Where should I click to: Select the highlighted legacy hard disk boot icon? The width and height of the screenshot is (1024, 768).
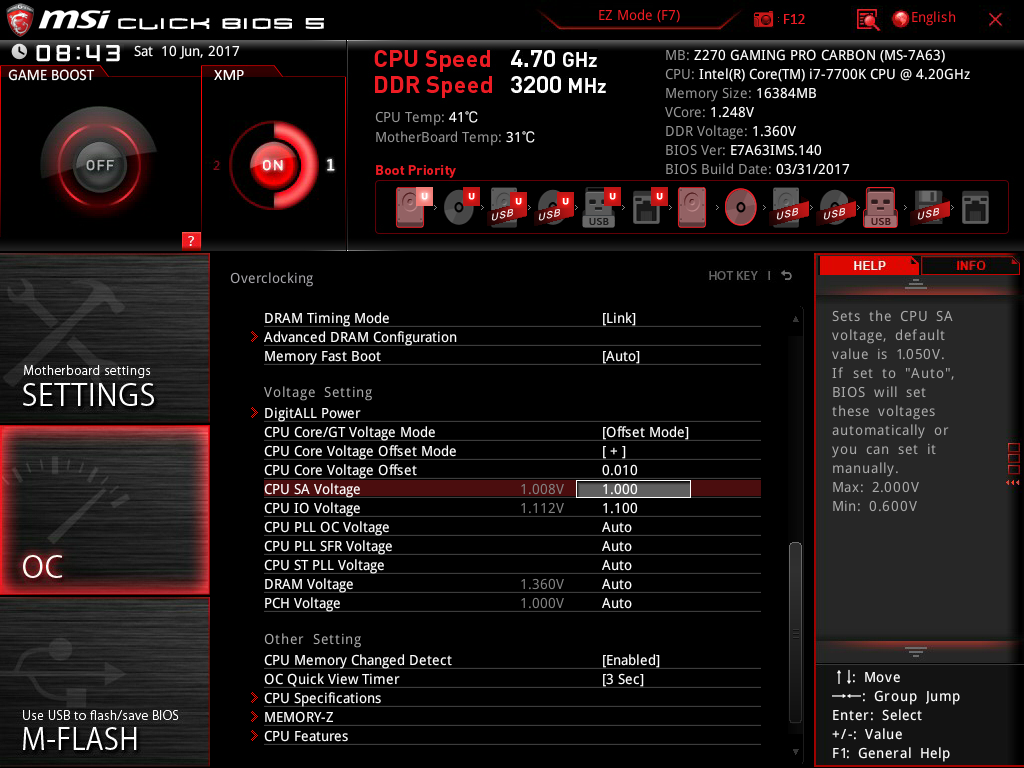(x=692, y=207)
